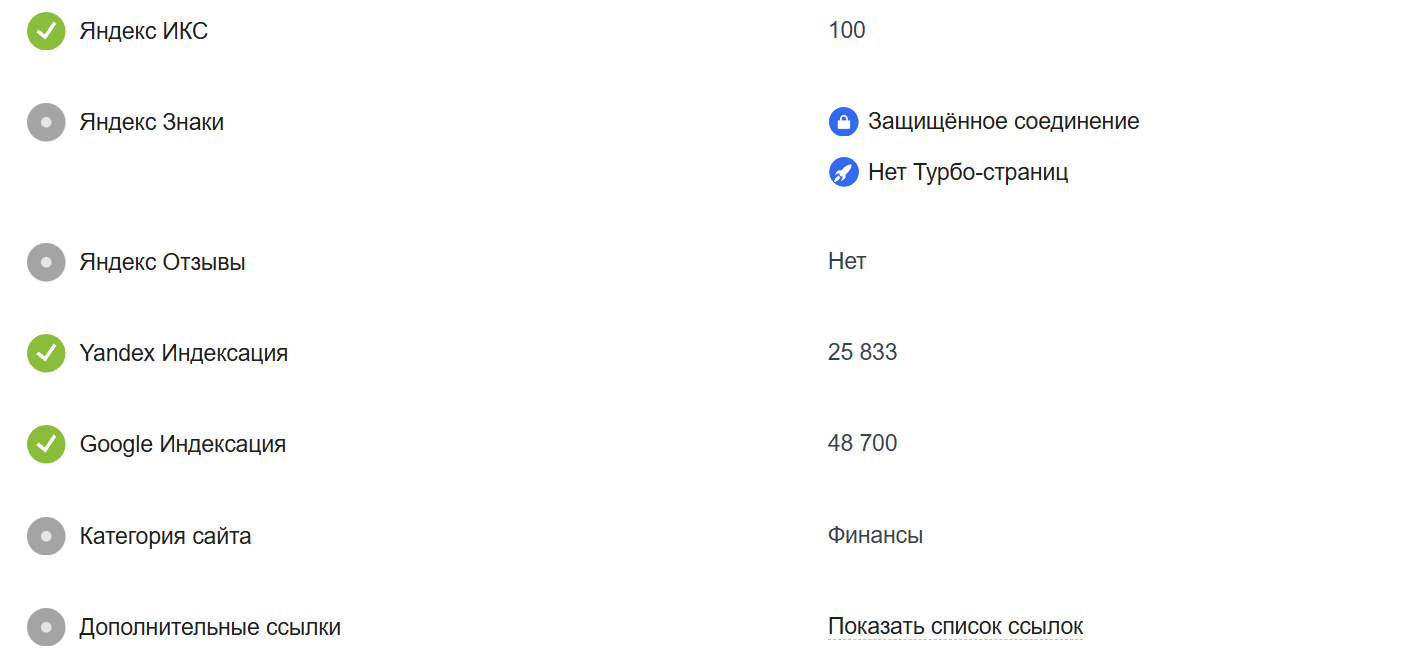The height and width of the screenshot is (671, 1419).
Task: Click the gray status icon beside Яндекс Отзывы
Action: point(46,262)
